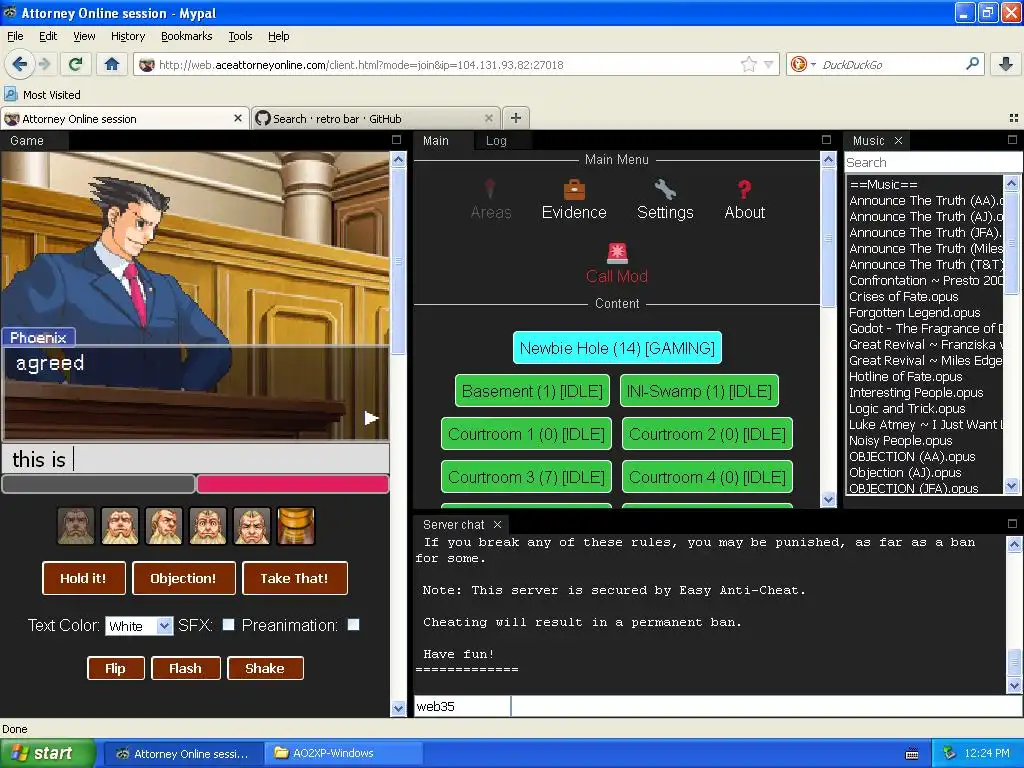
Task: Close the Attorney Online session tab
Action: [238, 118]
